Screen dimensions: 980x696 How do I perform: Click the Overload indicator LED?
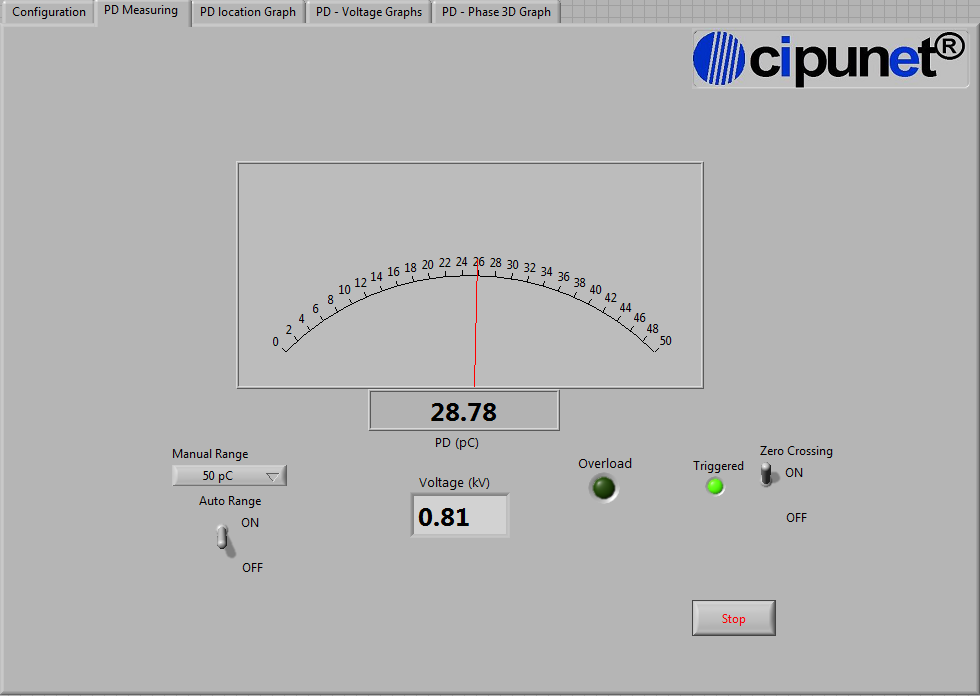[604, 488]
